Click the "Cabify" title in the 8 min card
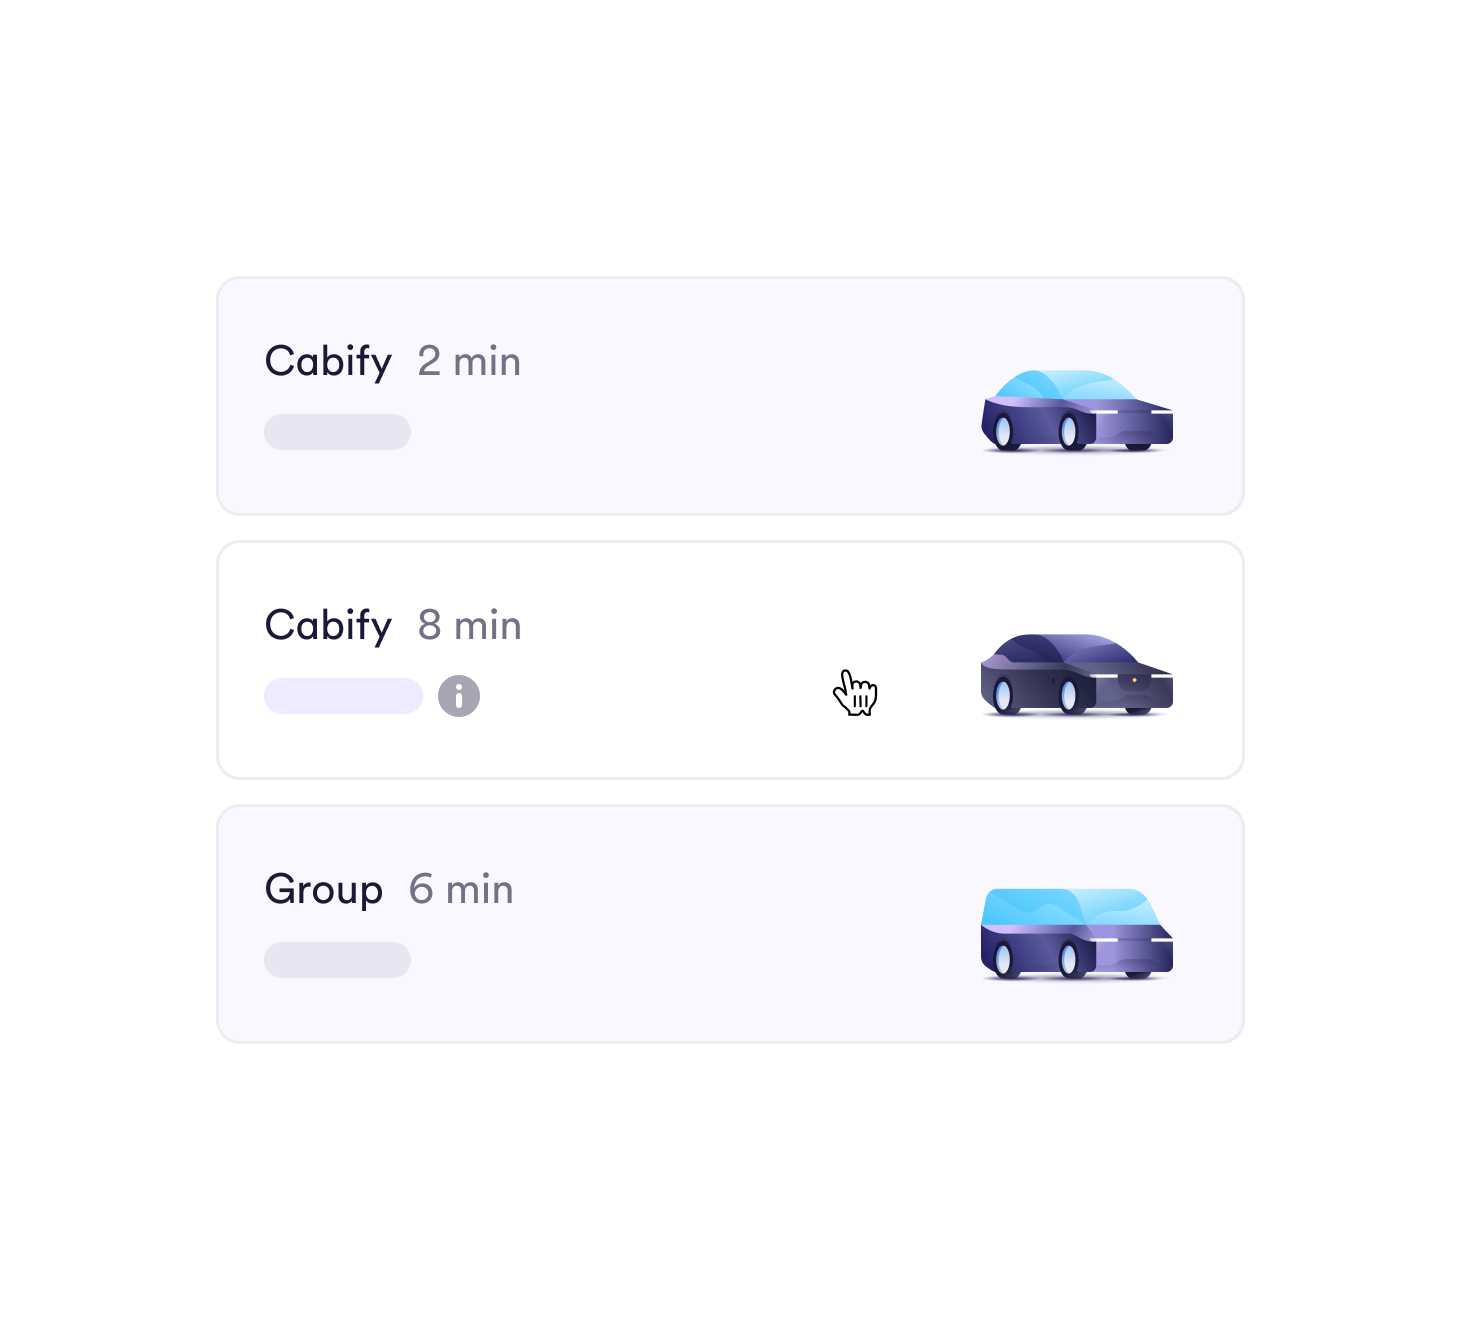1458x1320 pixels. (x=328, y=625)
